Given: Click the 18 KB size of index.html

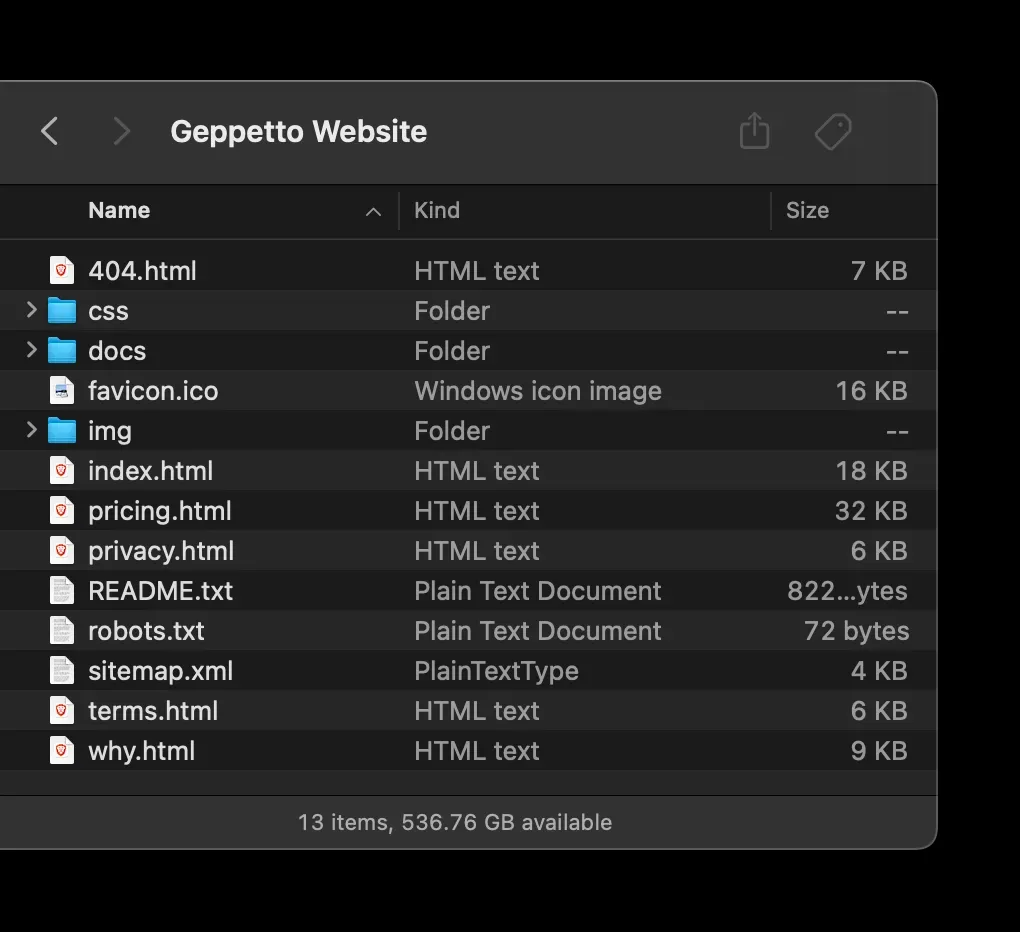Looking at the screenshot, I should pyautogui.click(x=871, y=471).
